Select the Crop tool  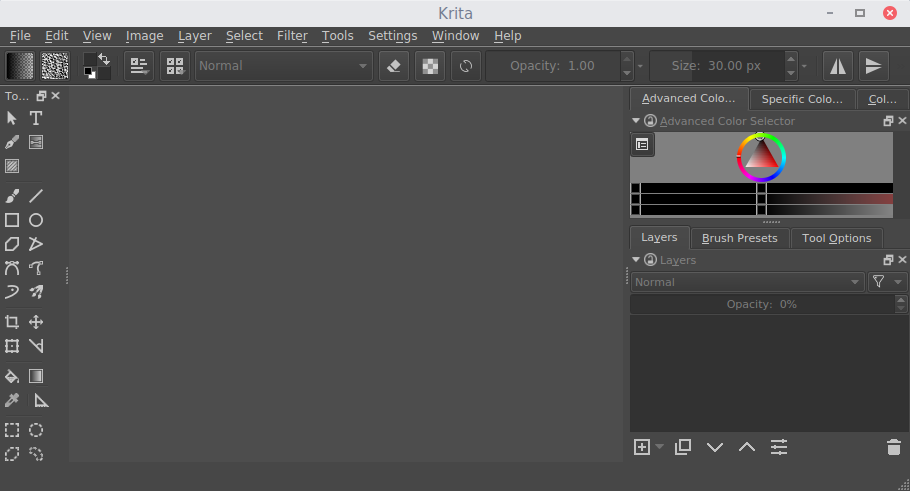tap(12, 322)
